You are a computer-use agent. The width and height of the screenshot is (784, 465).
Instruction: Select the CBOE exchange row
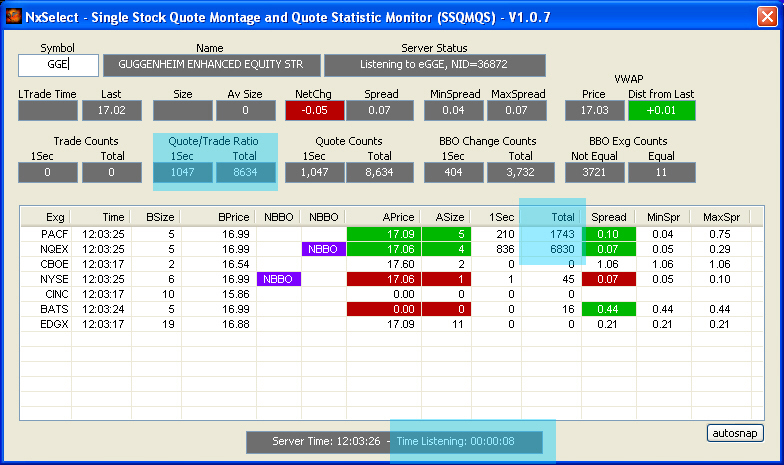coord(392,264)
